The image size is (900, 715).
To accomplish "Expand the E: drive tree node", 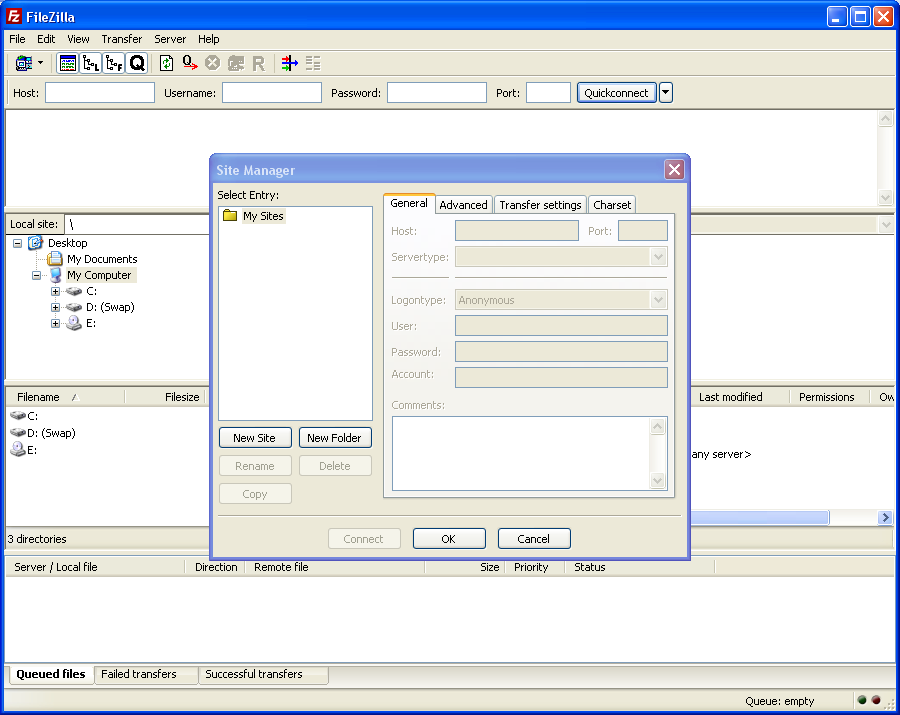I will (x=55, y=324).
